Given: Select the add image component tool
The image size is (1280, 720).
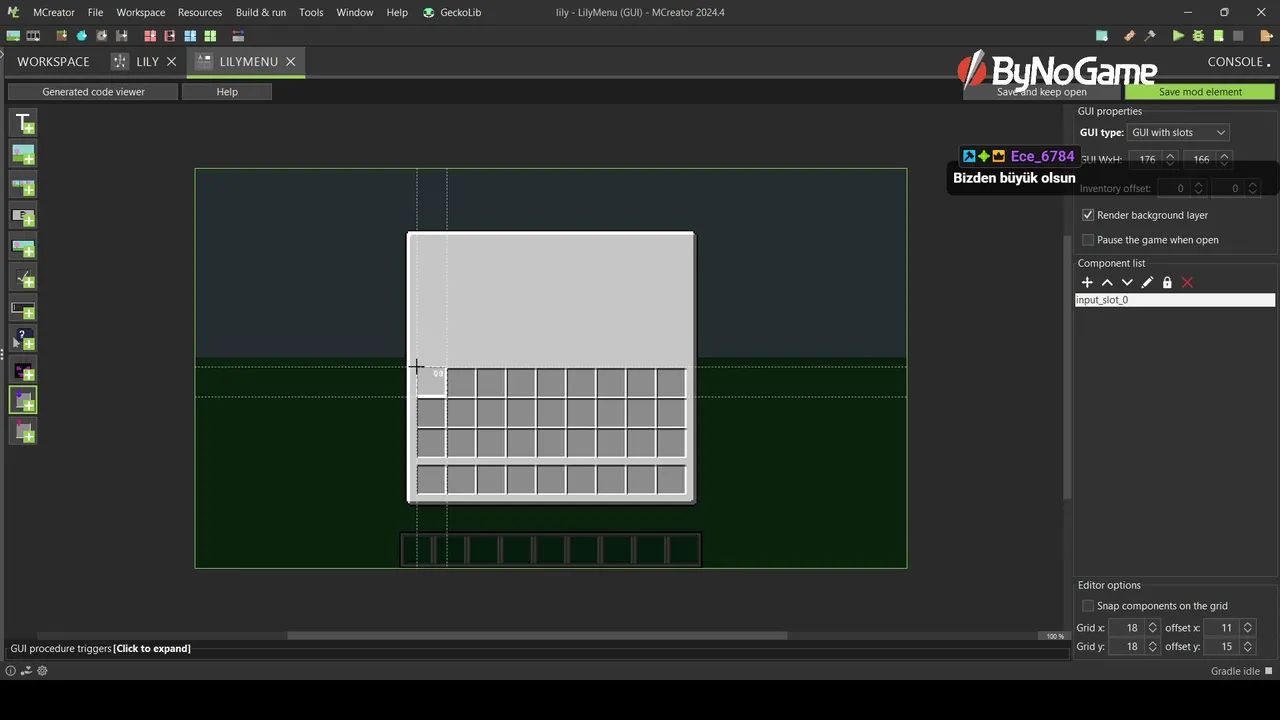Looking at the screenshot, I should 23,154.
